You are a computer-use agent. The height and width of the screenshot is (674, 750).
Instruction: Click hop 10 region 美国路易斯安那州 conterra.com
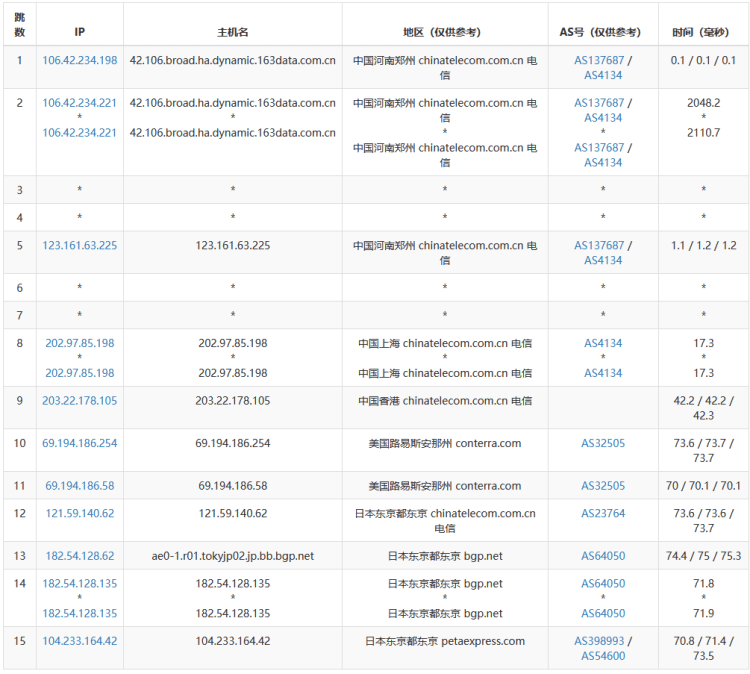[x=445, y=443]
